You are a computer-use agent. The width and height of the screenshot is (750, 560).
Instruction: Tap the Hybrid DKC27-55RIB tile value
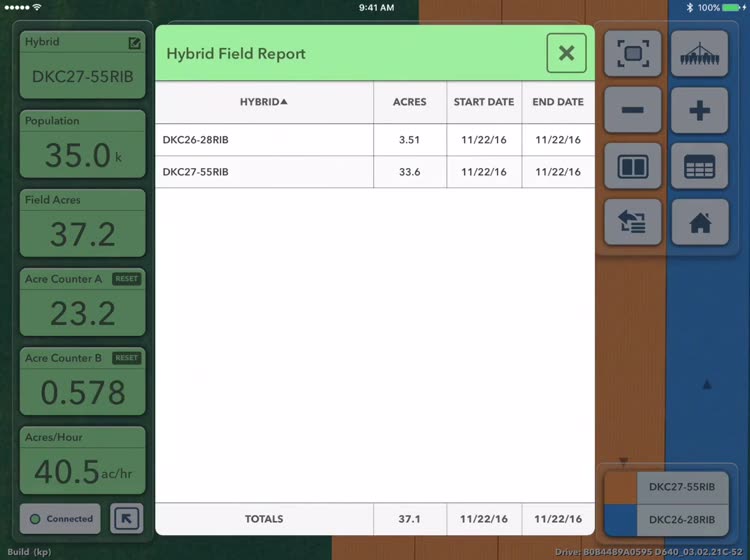tap(83, 77)
